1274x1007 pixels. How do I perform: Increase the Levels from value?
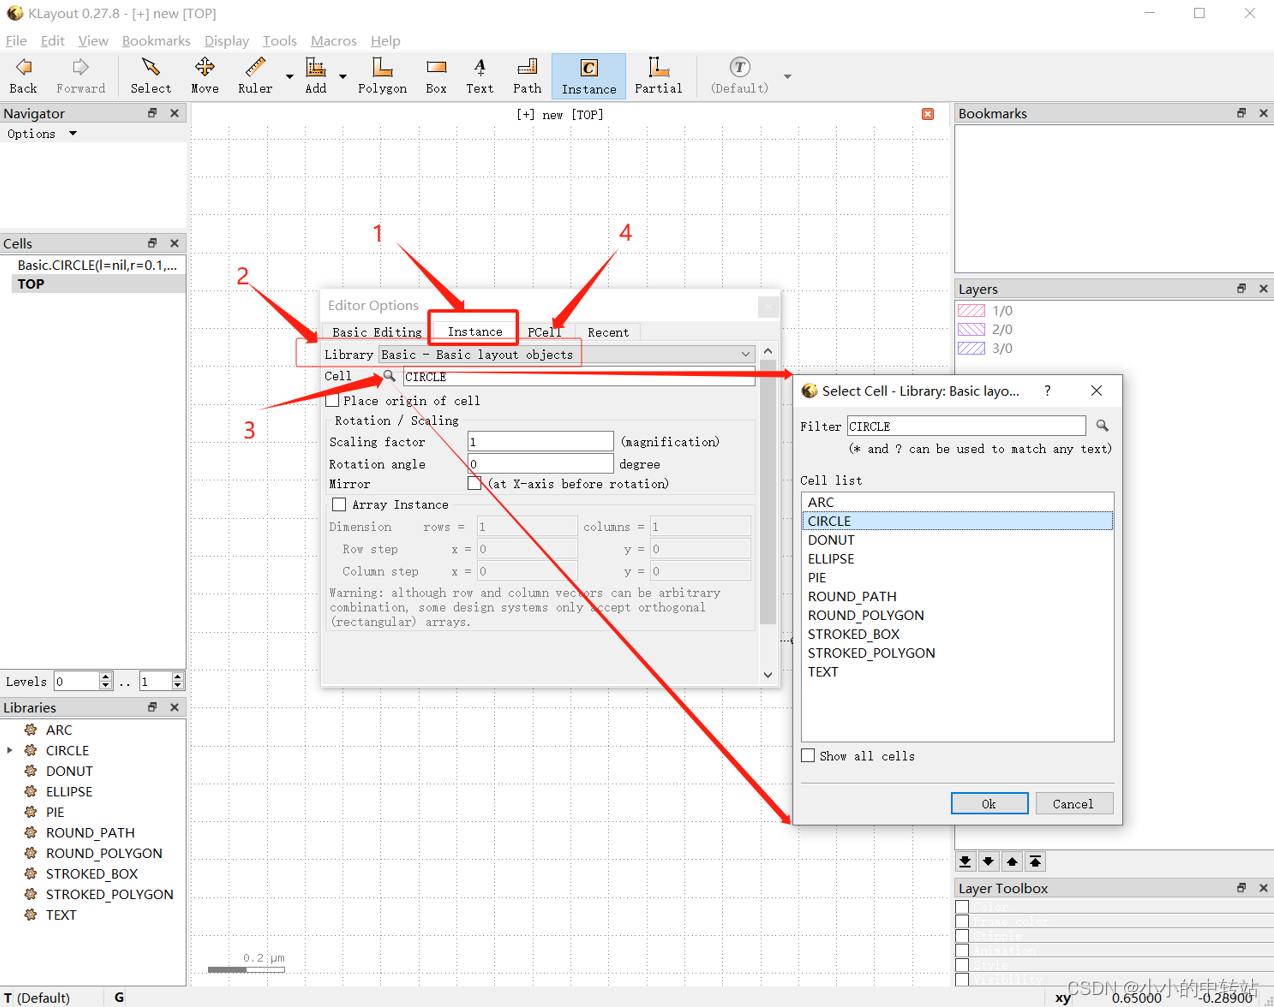click(105, 677)
